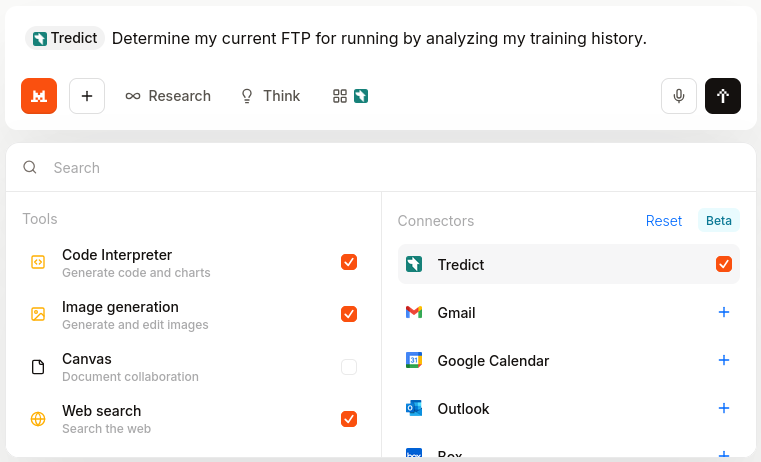The height and width of the screenshot is (462, 761).
Task: Add the Gmail connector with plus
Action: pyautogui.click(x=724, y=313)
